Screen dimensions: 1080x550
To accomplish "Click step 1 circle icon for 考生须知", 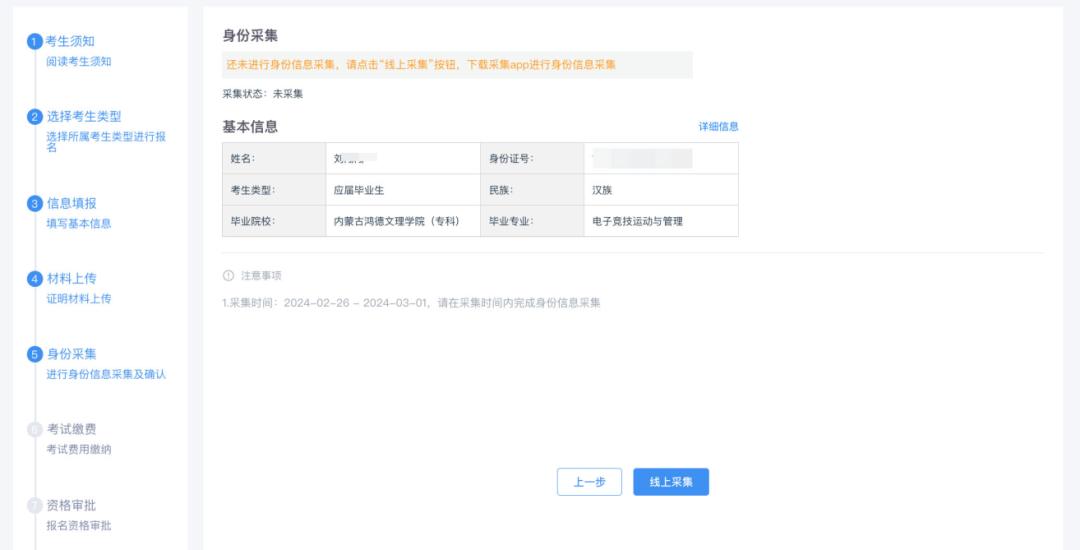I will coord(34,41).
